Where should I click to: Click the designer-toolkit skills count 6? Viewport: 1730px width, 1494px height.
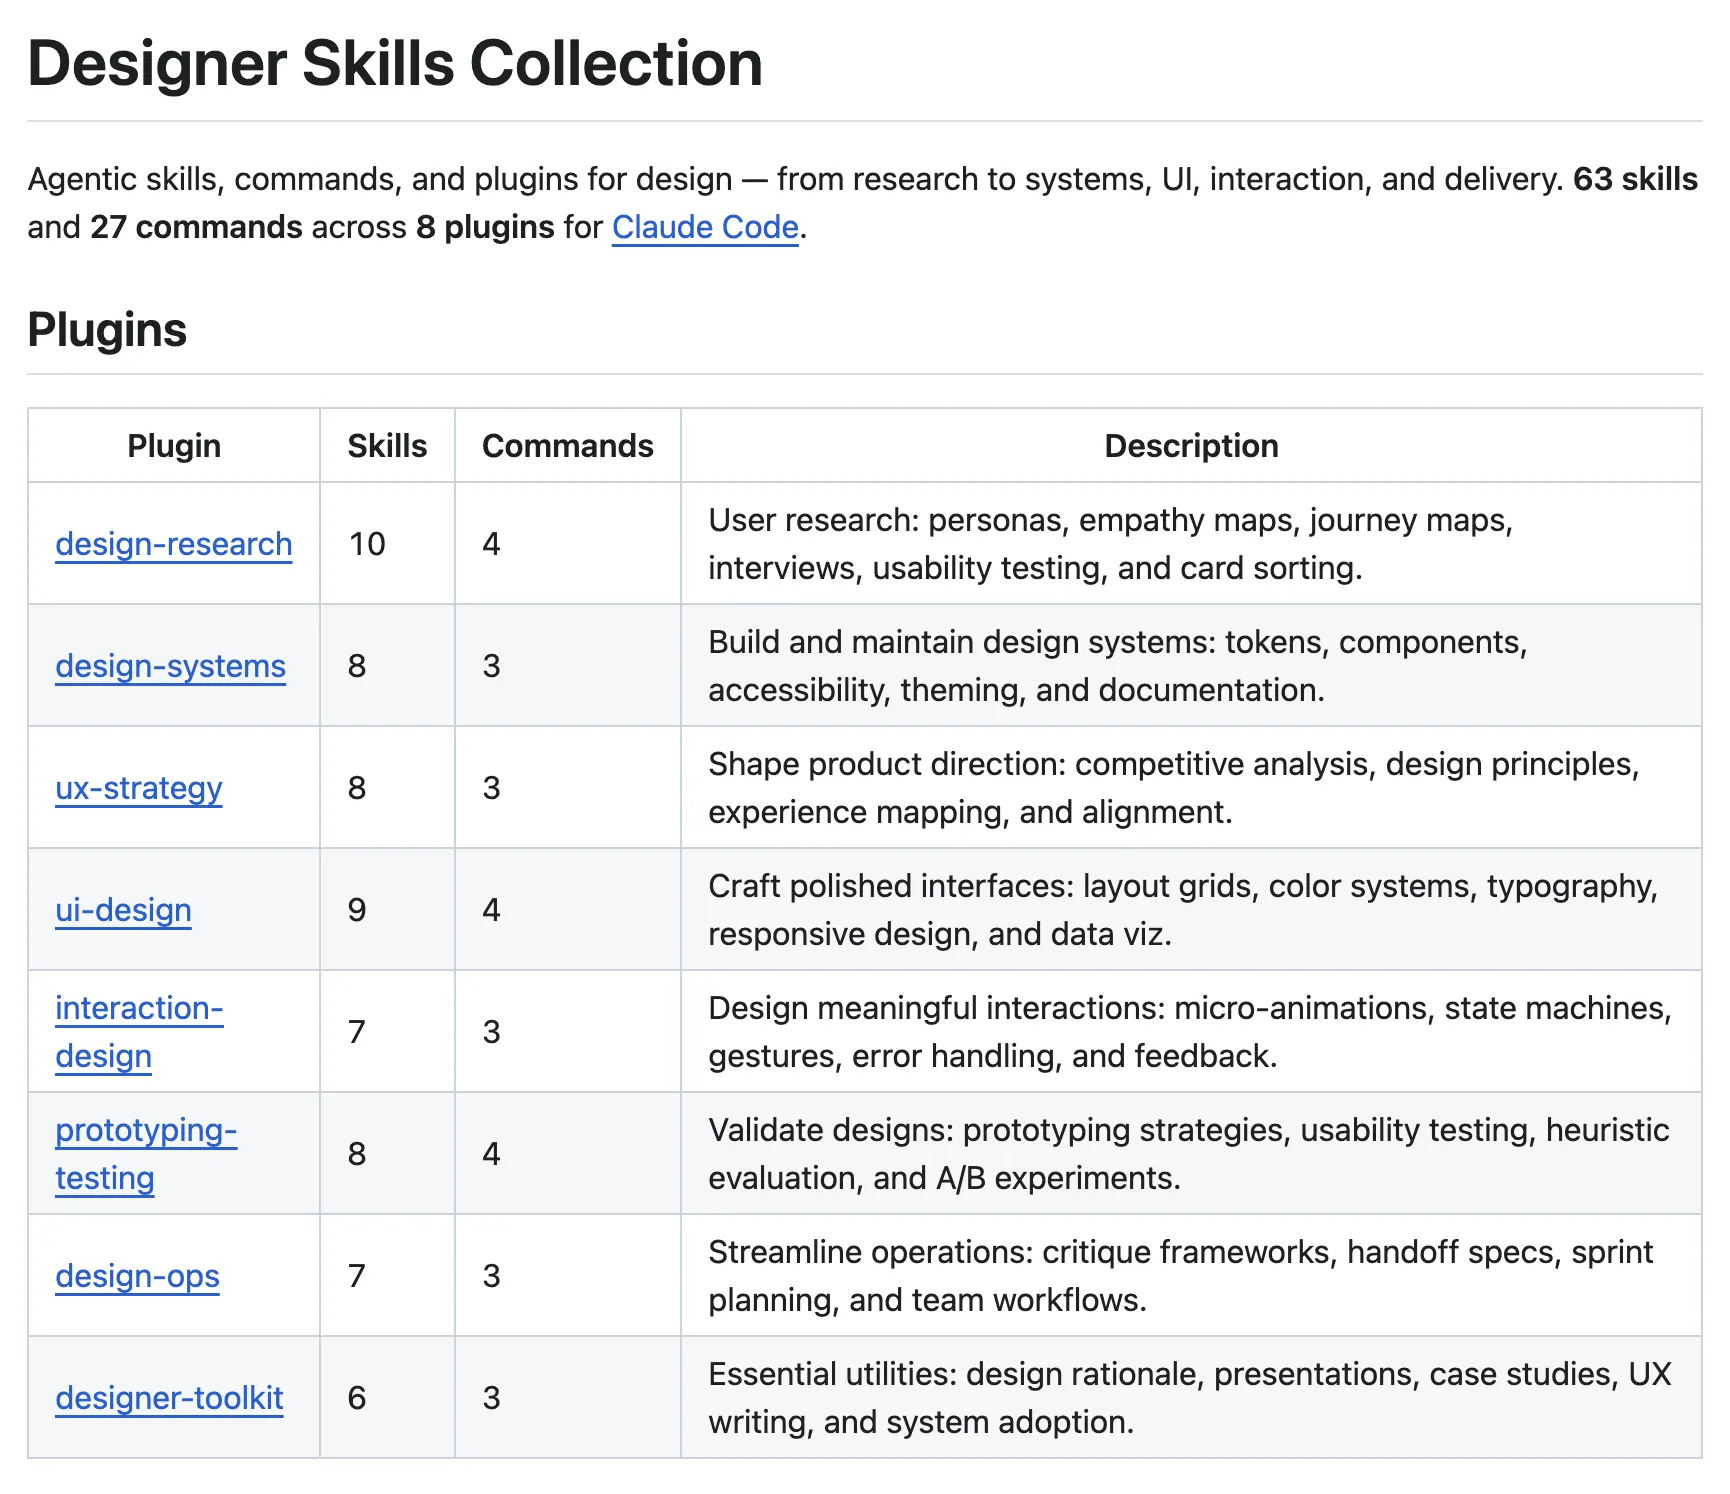pyautogui.click(x=357, y=1398)
